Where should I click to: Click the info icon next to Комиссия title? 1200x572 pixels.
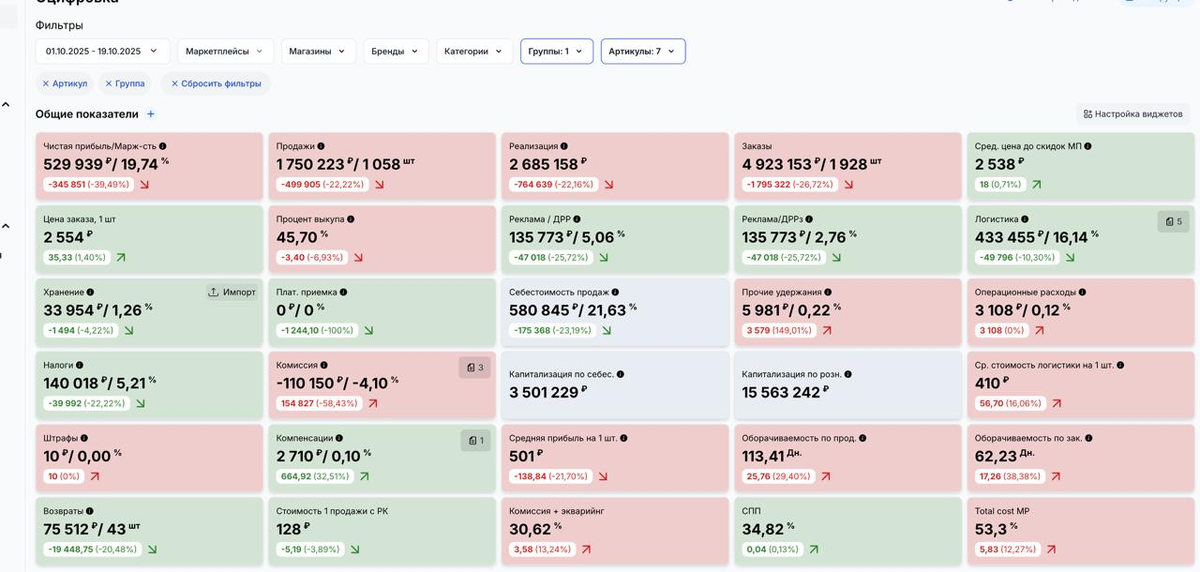coord(325,365)
